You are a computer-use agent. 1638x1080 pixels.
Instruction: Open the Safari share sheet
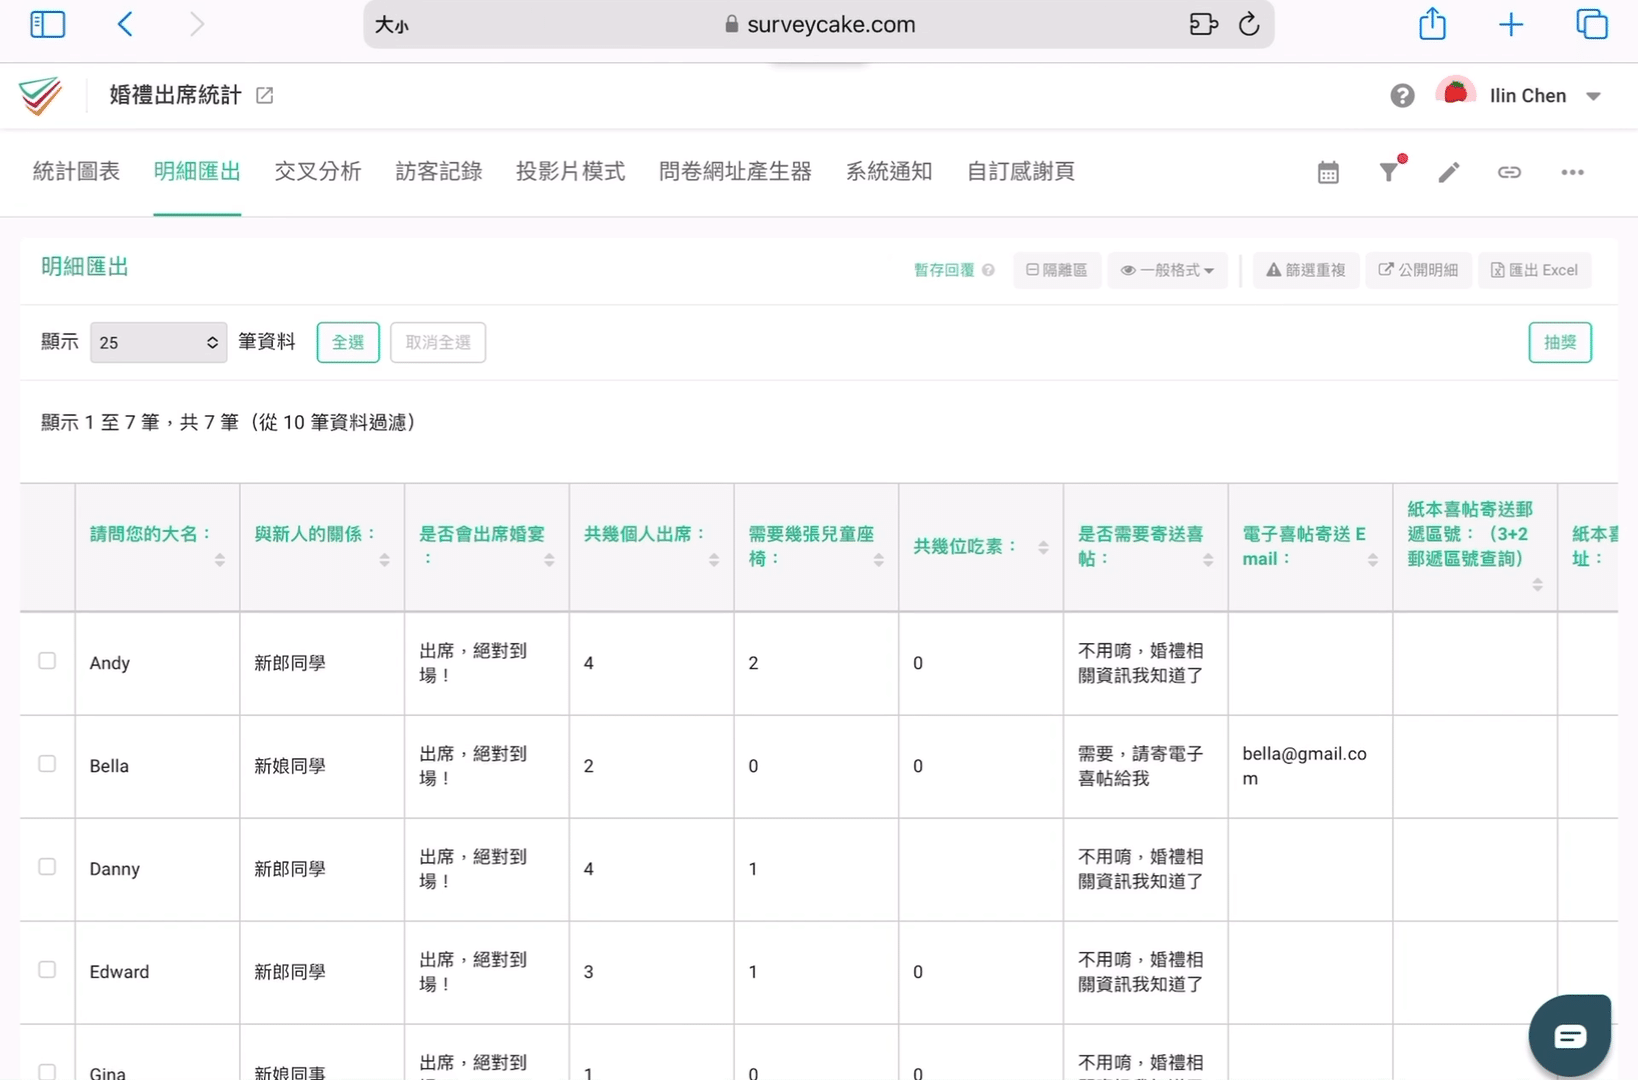click(x=1433, y=23)
